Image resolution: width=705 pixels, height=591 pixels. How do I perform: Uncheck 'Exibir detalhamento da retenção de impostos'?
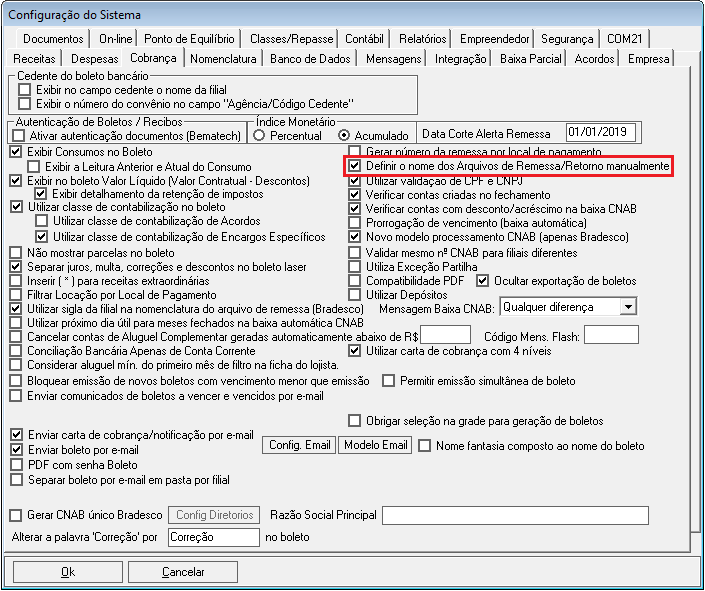pyautogui.click(x=40, y=194)
